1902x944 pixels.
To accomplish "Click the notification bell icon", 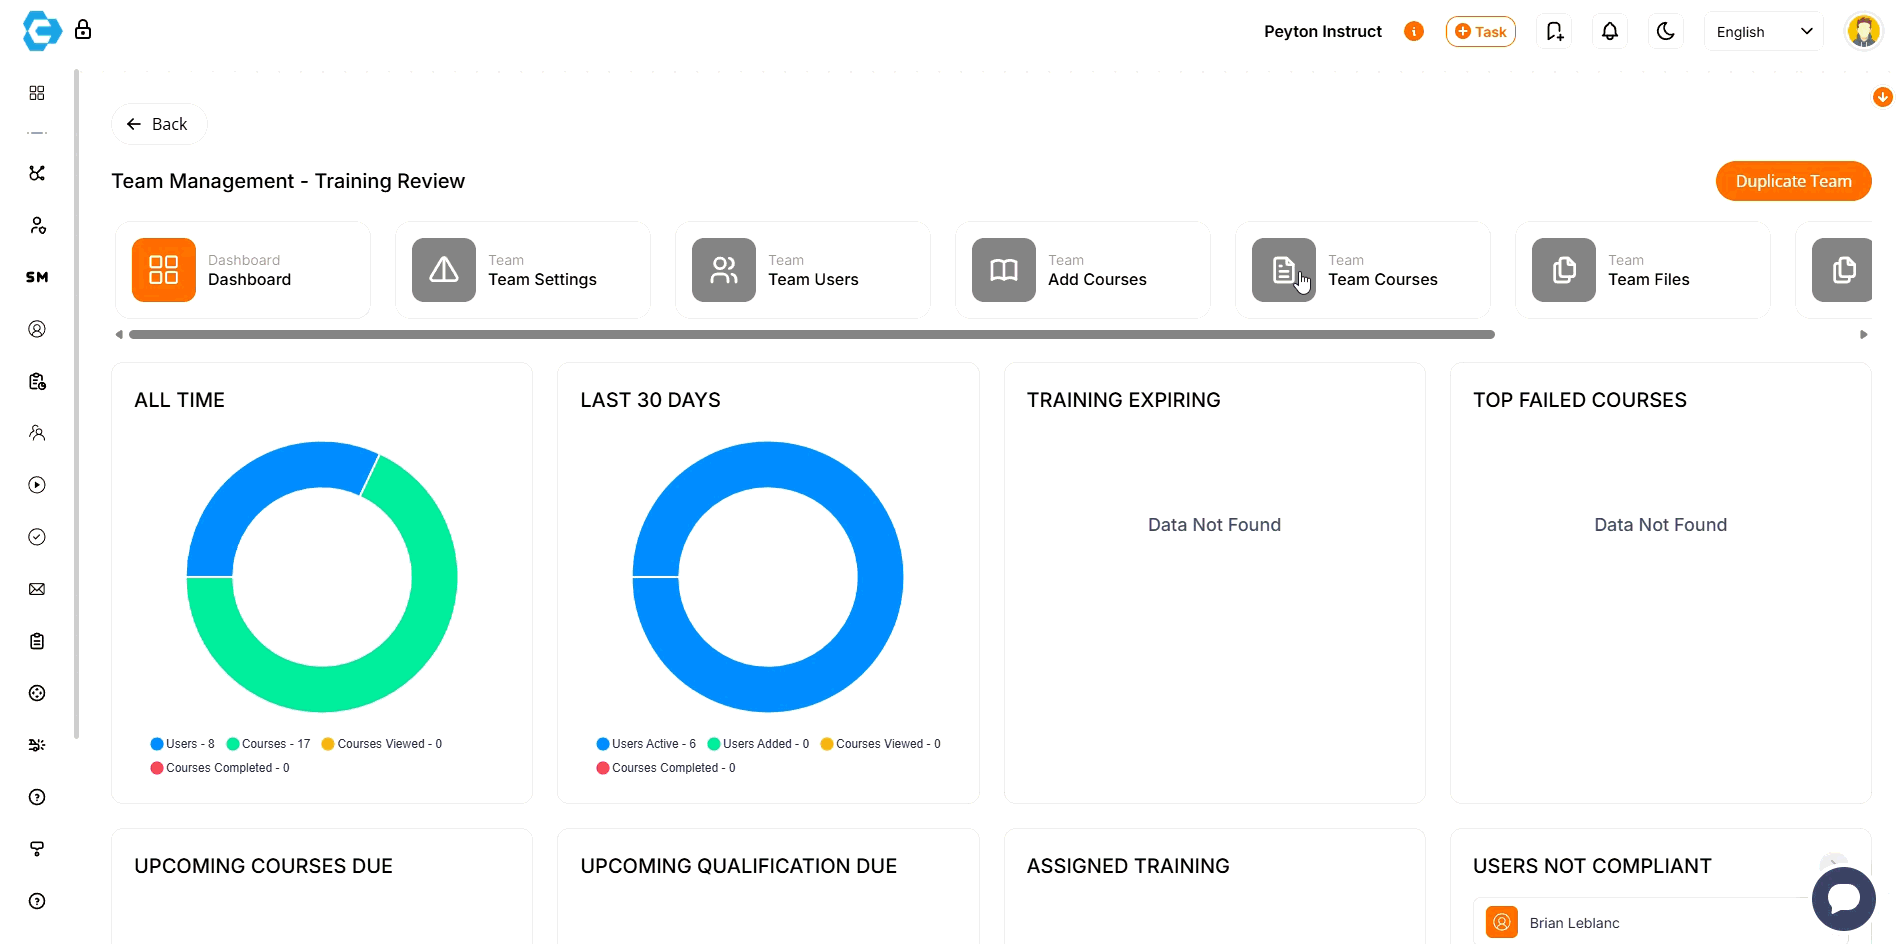I will click(x=1609, y=32).
